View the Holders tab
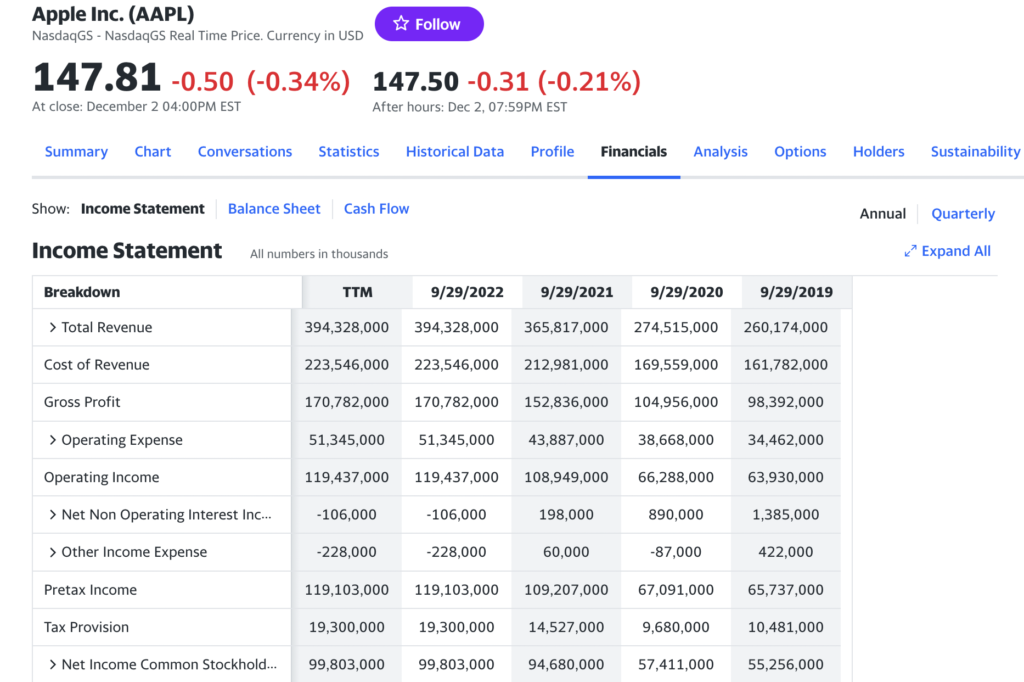This screenshot has height=682, width=1024. (878, 152)
